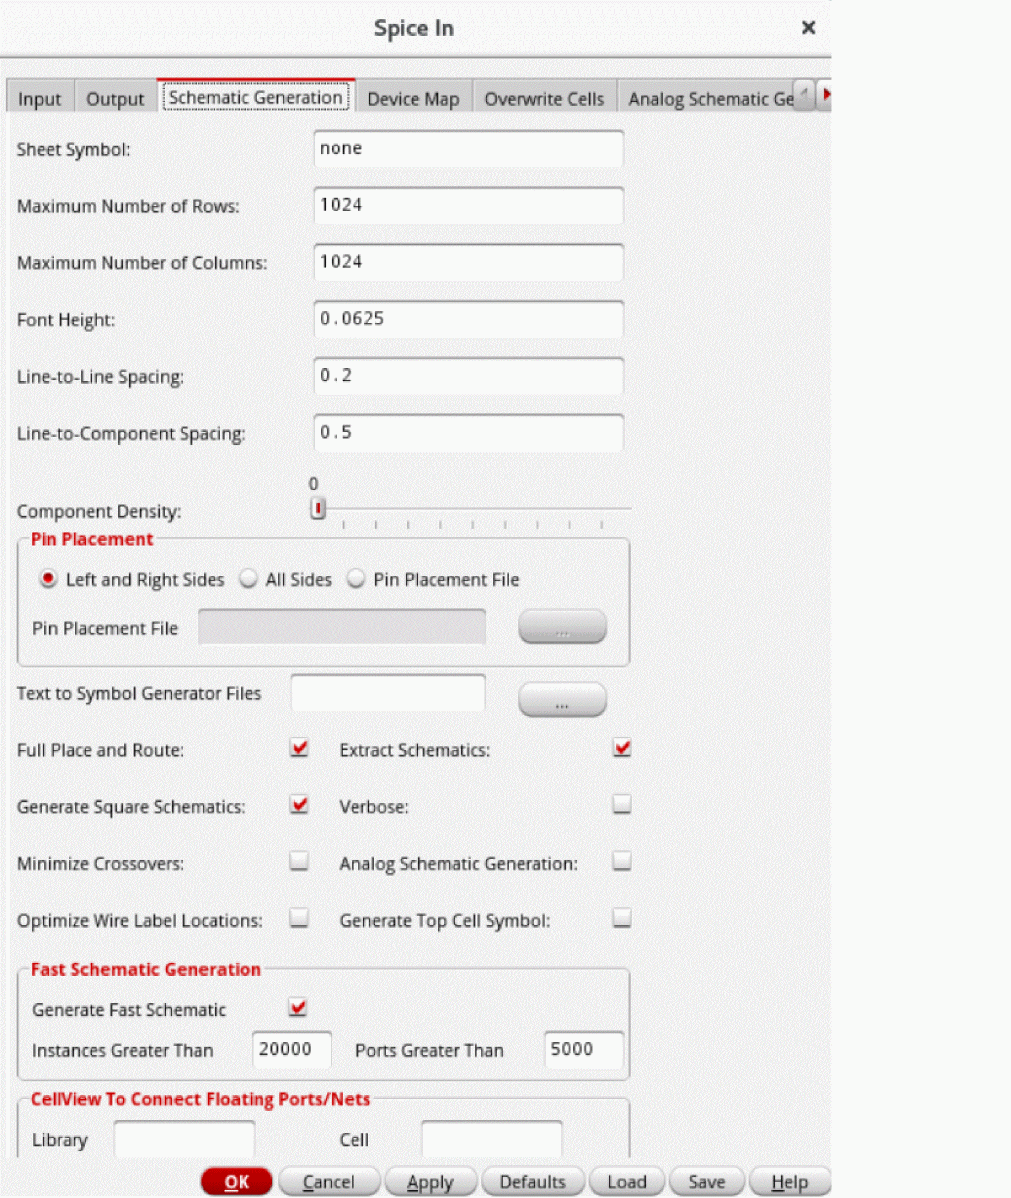Click the left tab-scroll arrow
The image size is (1011, 1198).
(x=804, y=95)
